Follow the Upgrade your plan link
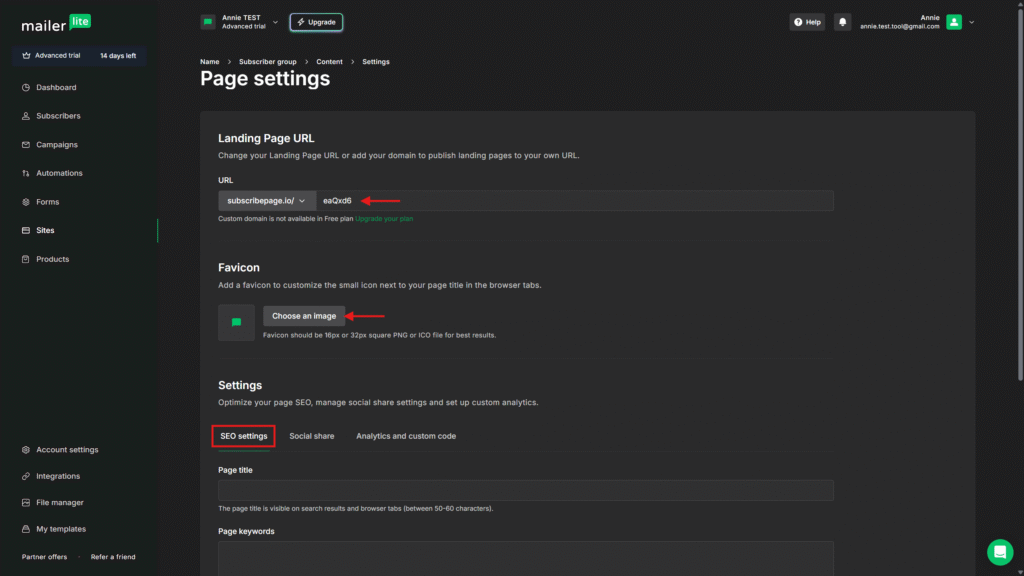This screenshot has height=576, width=1024. (384, 218)
